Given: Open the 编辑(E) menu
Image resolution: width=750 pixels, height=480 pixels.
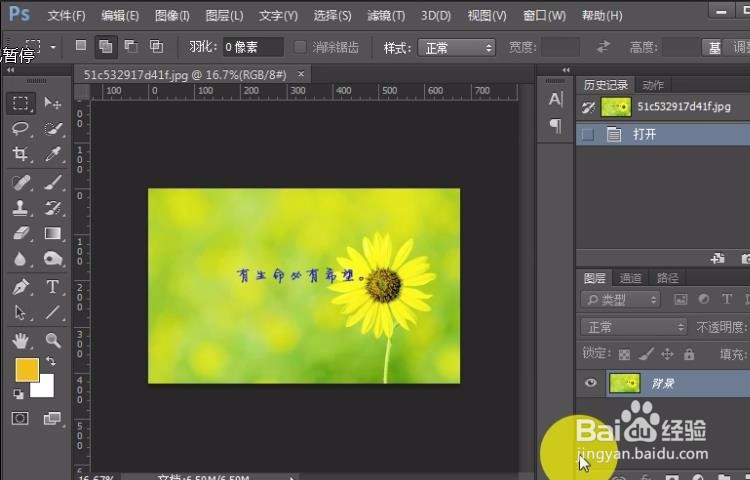Looking at the screenshot, I should pos(120,16).
